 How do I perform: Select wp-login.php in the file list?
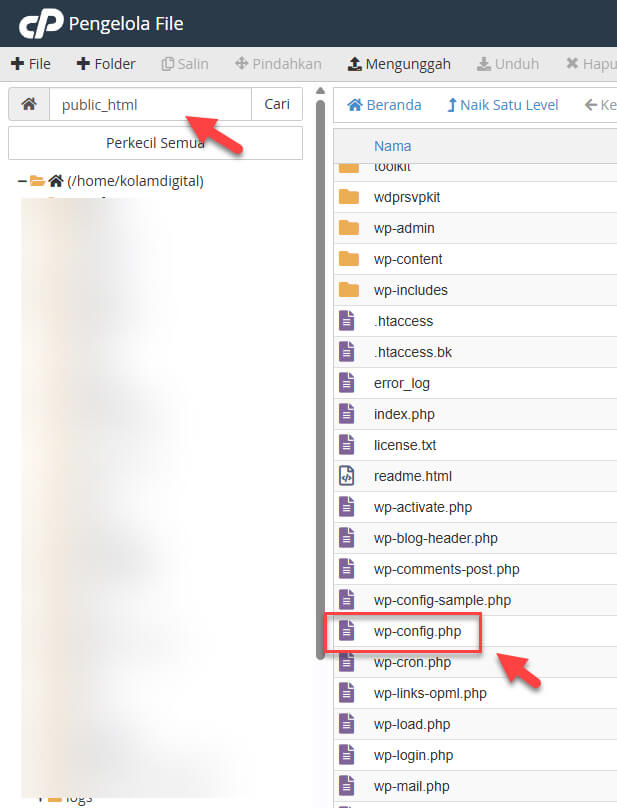[x=413, y=755]
